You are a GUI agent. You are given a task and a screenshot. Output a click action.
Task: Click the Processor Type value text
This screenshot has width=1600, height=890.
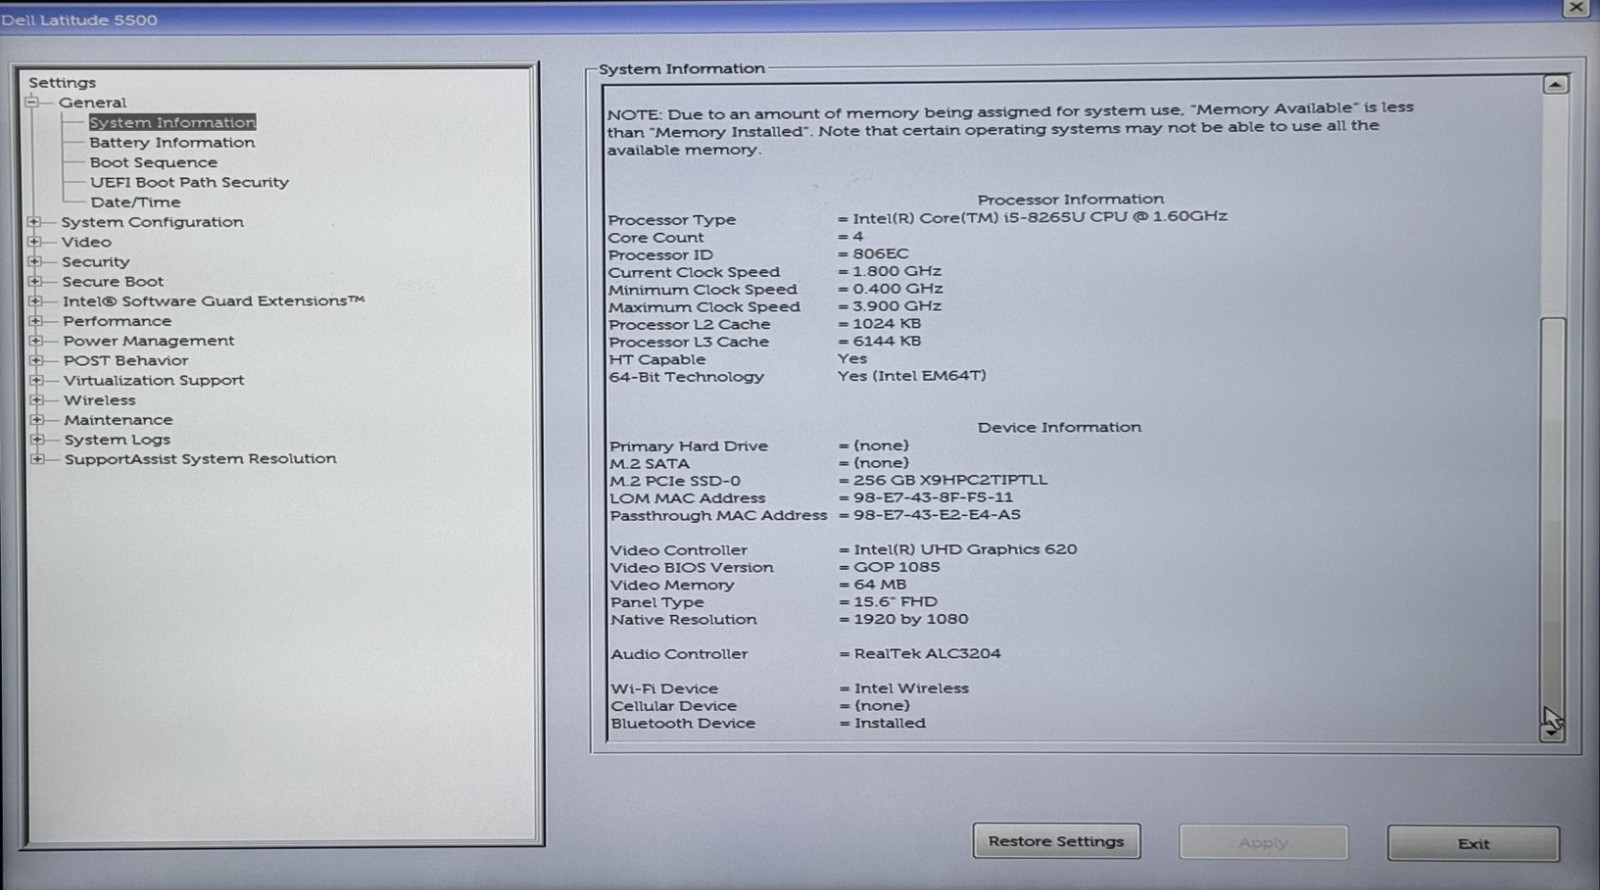1040,217
